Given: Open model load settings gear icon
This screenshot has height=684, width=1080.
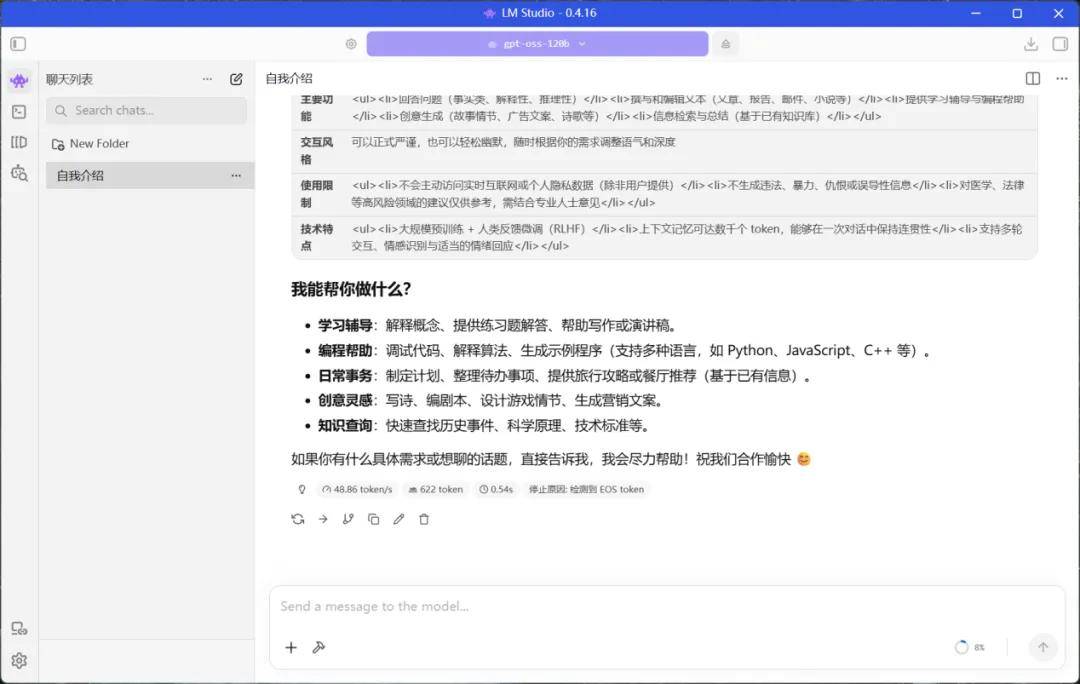Looking at the screenshot, I should [x=351, y=44].
